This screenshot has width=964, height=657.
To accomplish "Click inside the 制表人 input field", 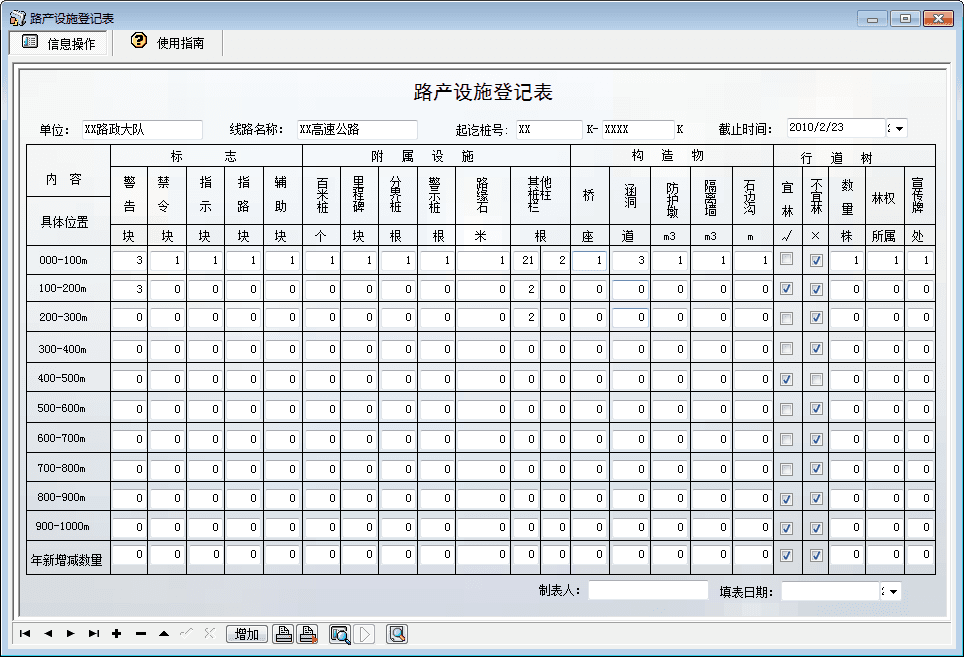I will pos(648,590).
